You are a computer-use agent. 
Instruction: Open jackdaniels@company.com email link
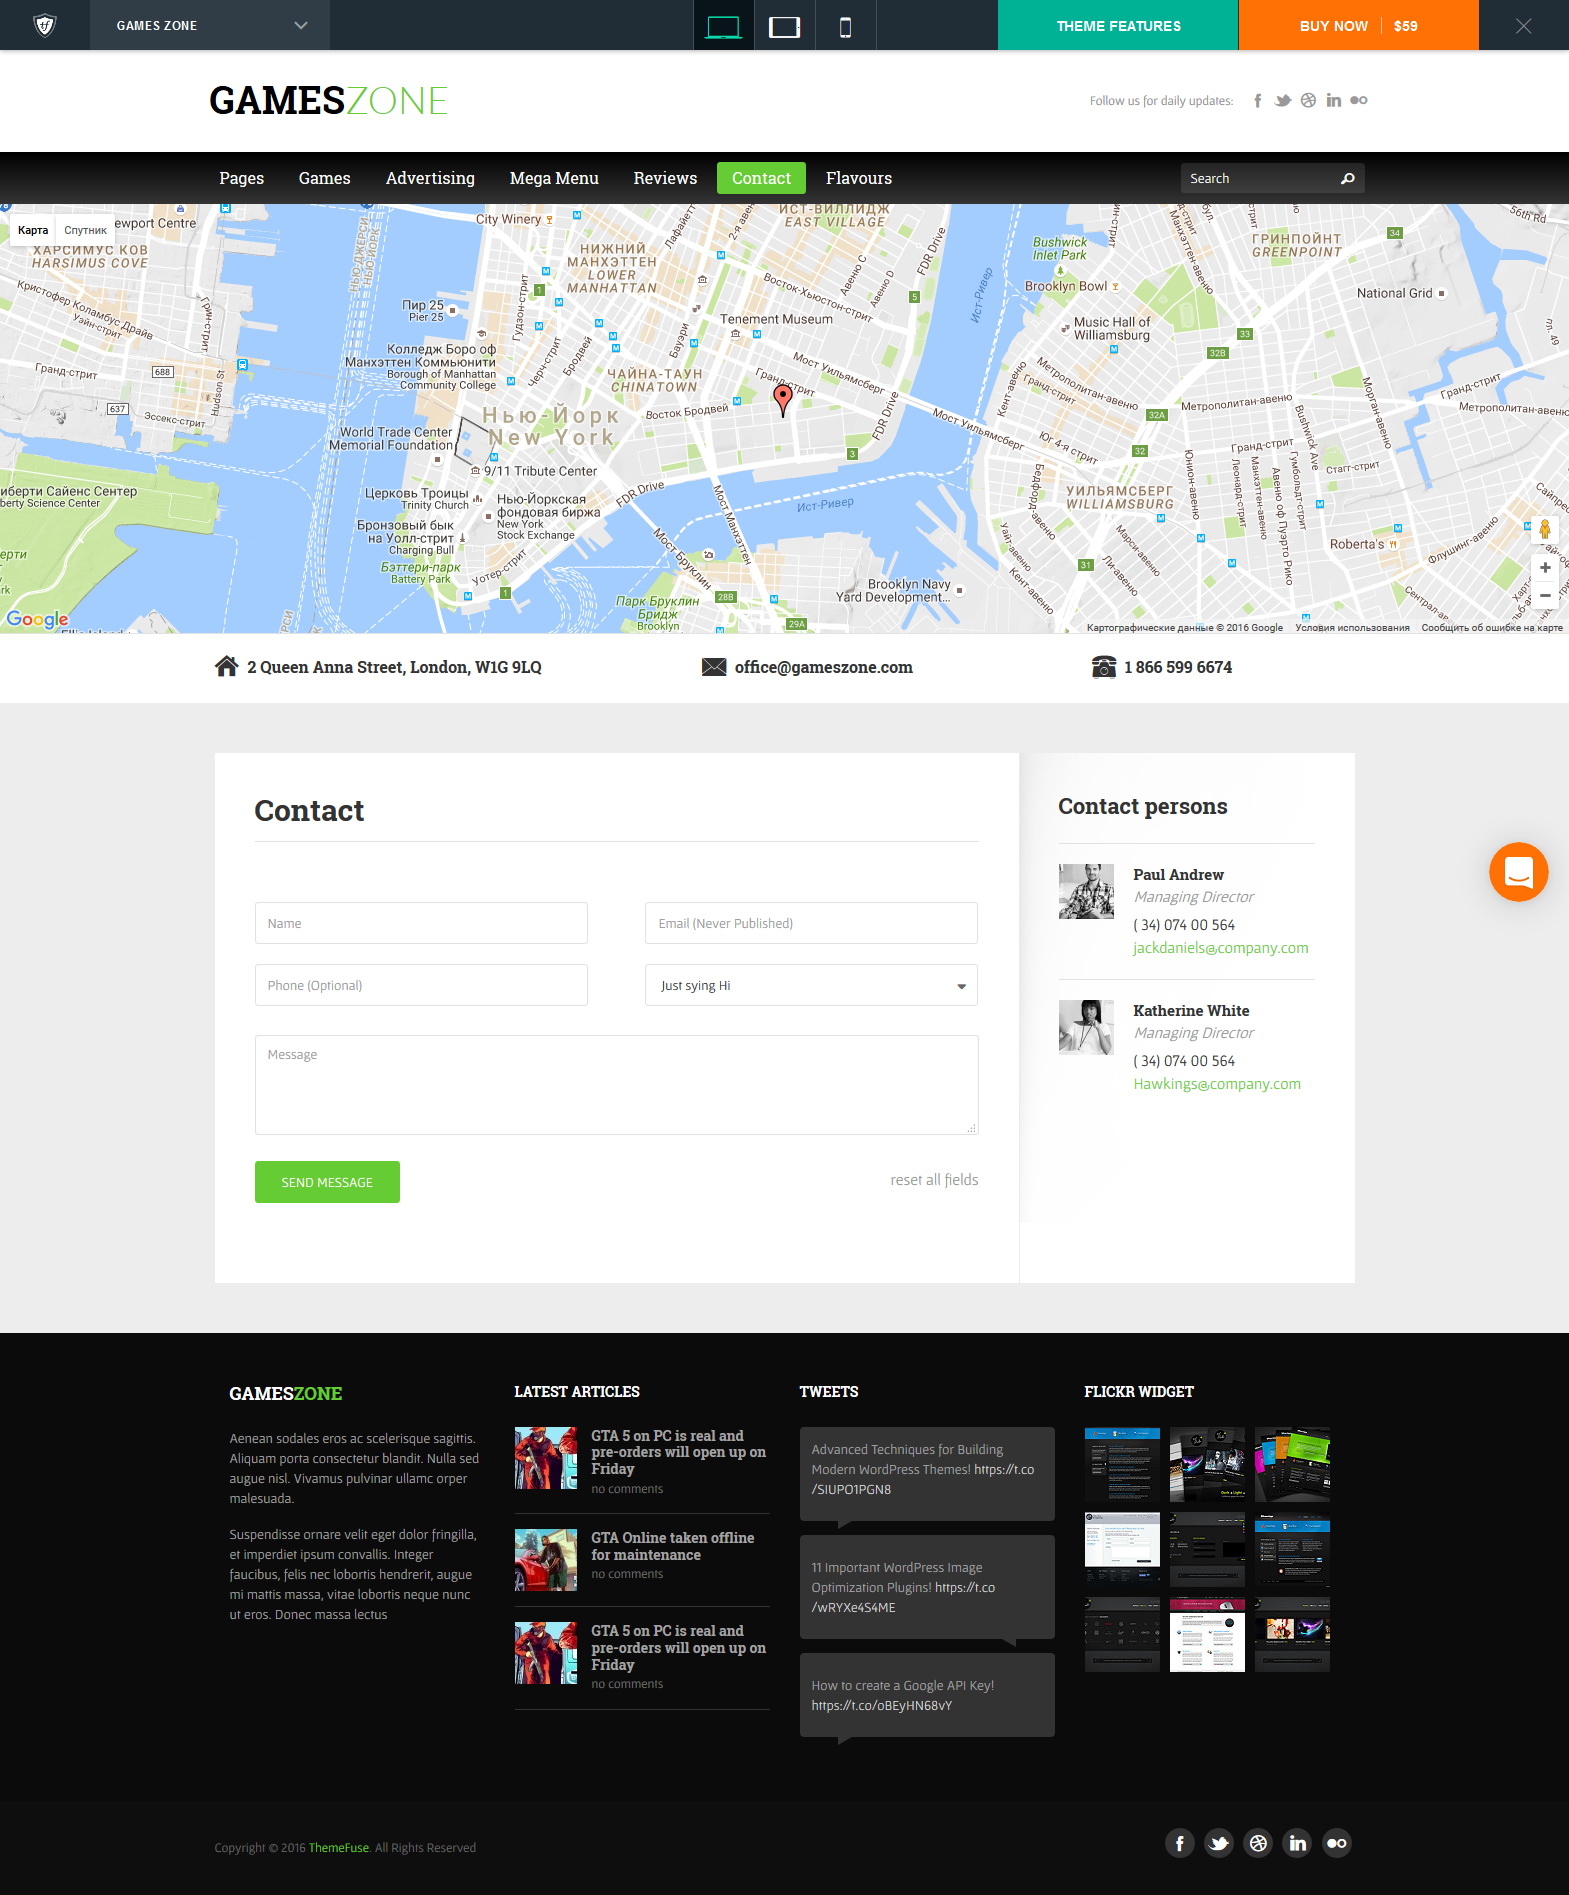(x=1220, y=948)
